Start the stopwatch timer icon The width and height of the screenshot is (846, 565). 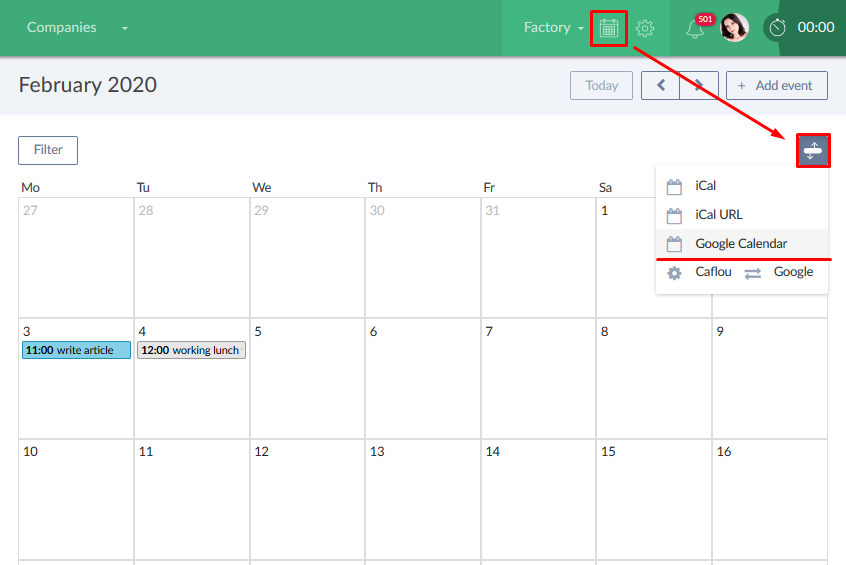777,28
